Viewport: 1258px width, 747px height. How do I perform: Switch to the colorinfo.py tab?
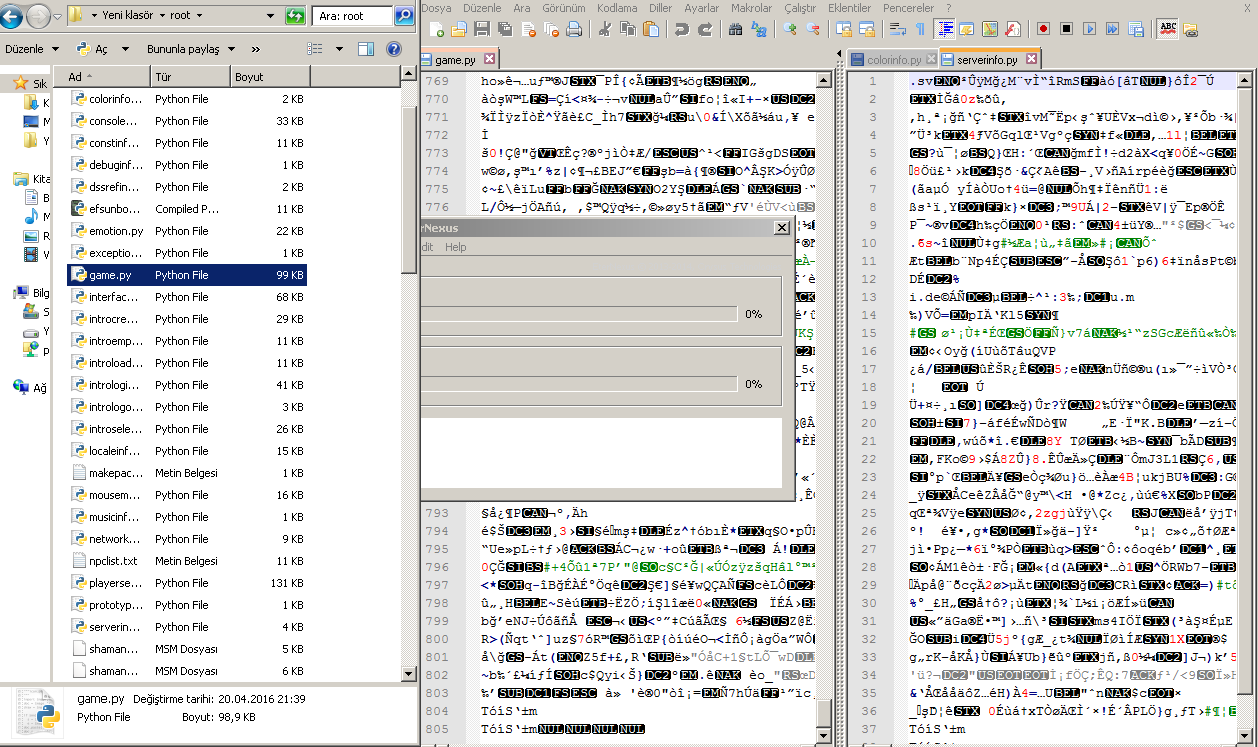click(892, 60)
